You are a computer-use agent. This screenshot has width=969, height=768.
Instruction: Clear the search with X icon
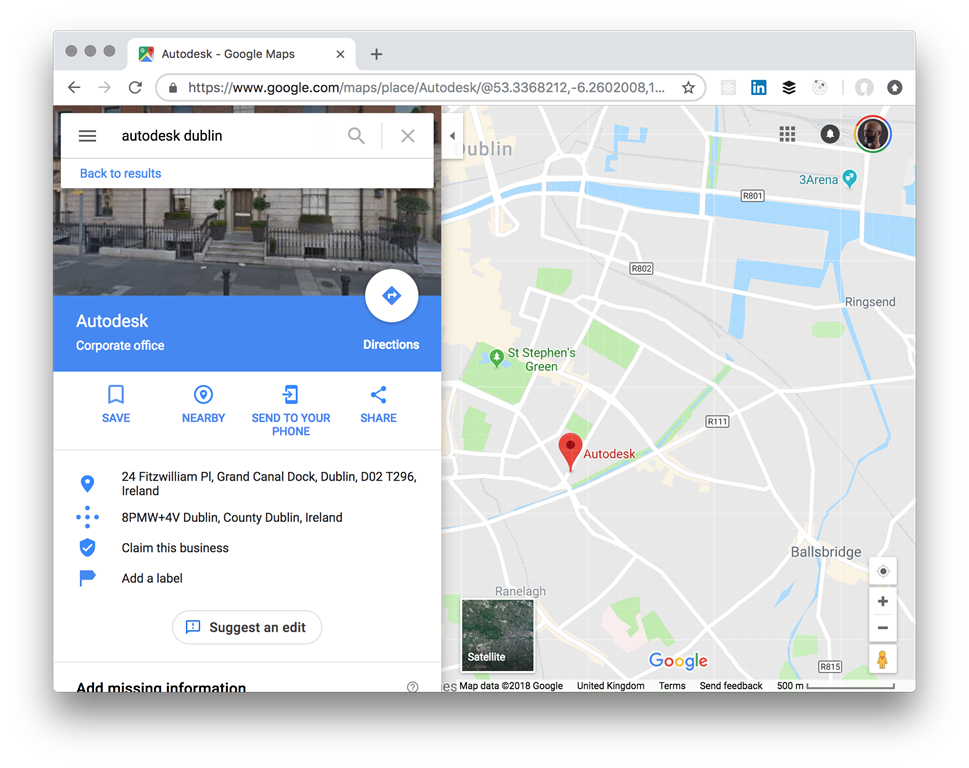[x=408, y=136]
